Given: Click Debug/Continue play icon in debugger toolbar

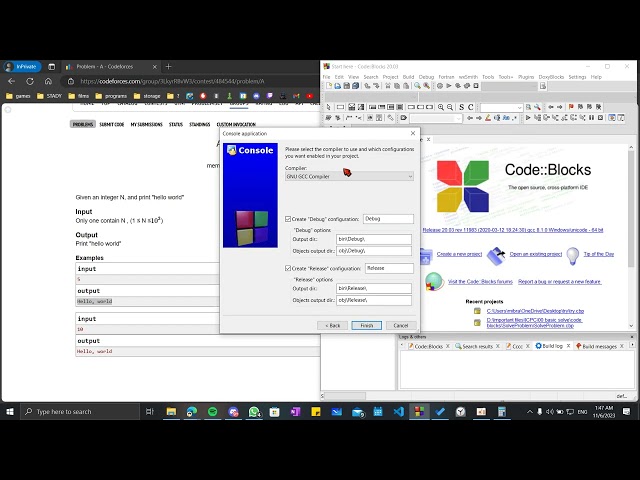Looking at the screenshot, I should pos(528,118).
